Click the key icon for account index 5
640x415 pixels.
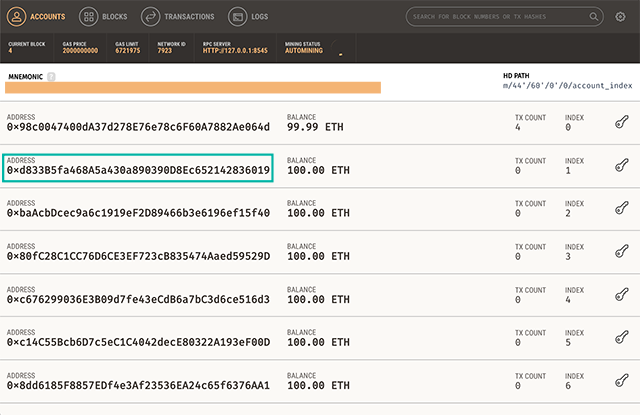pos(621,341)
